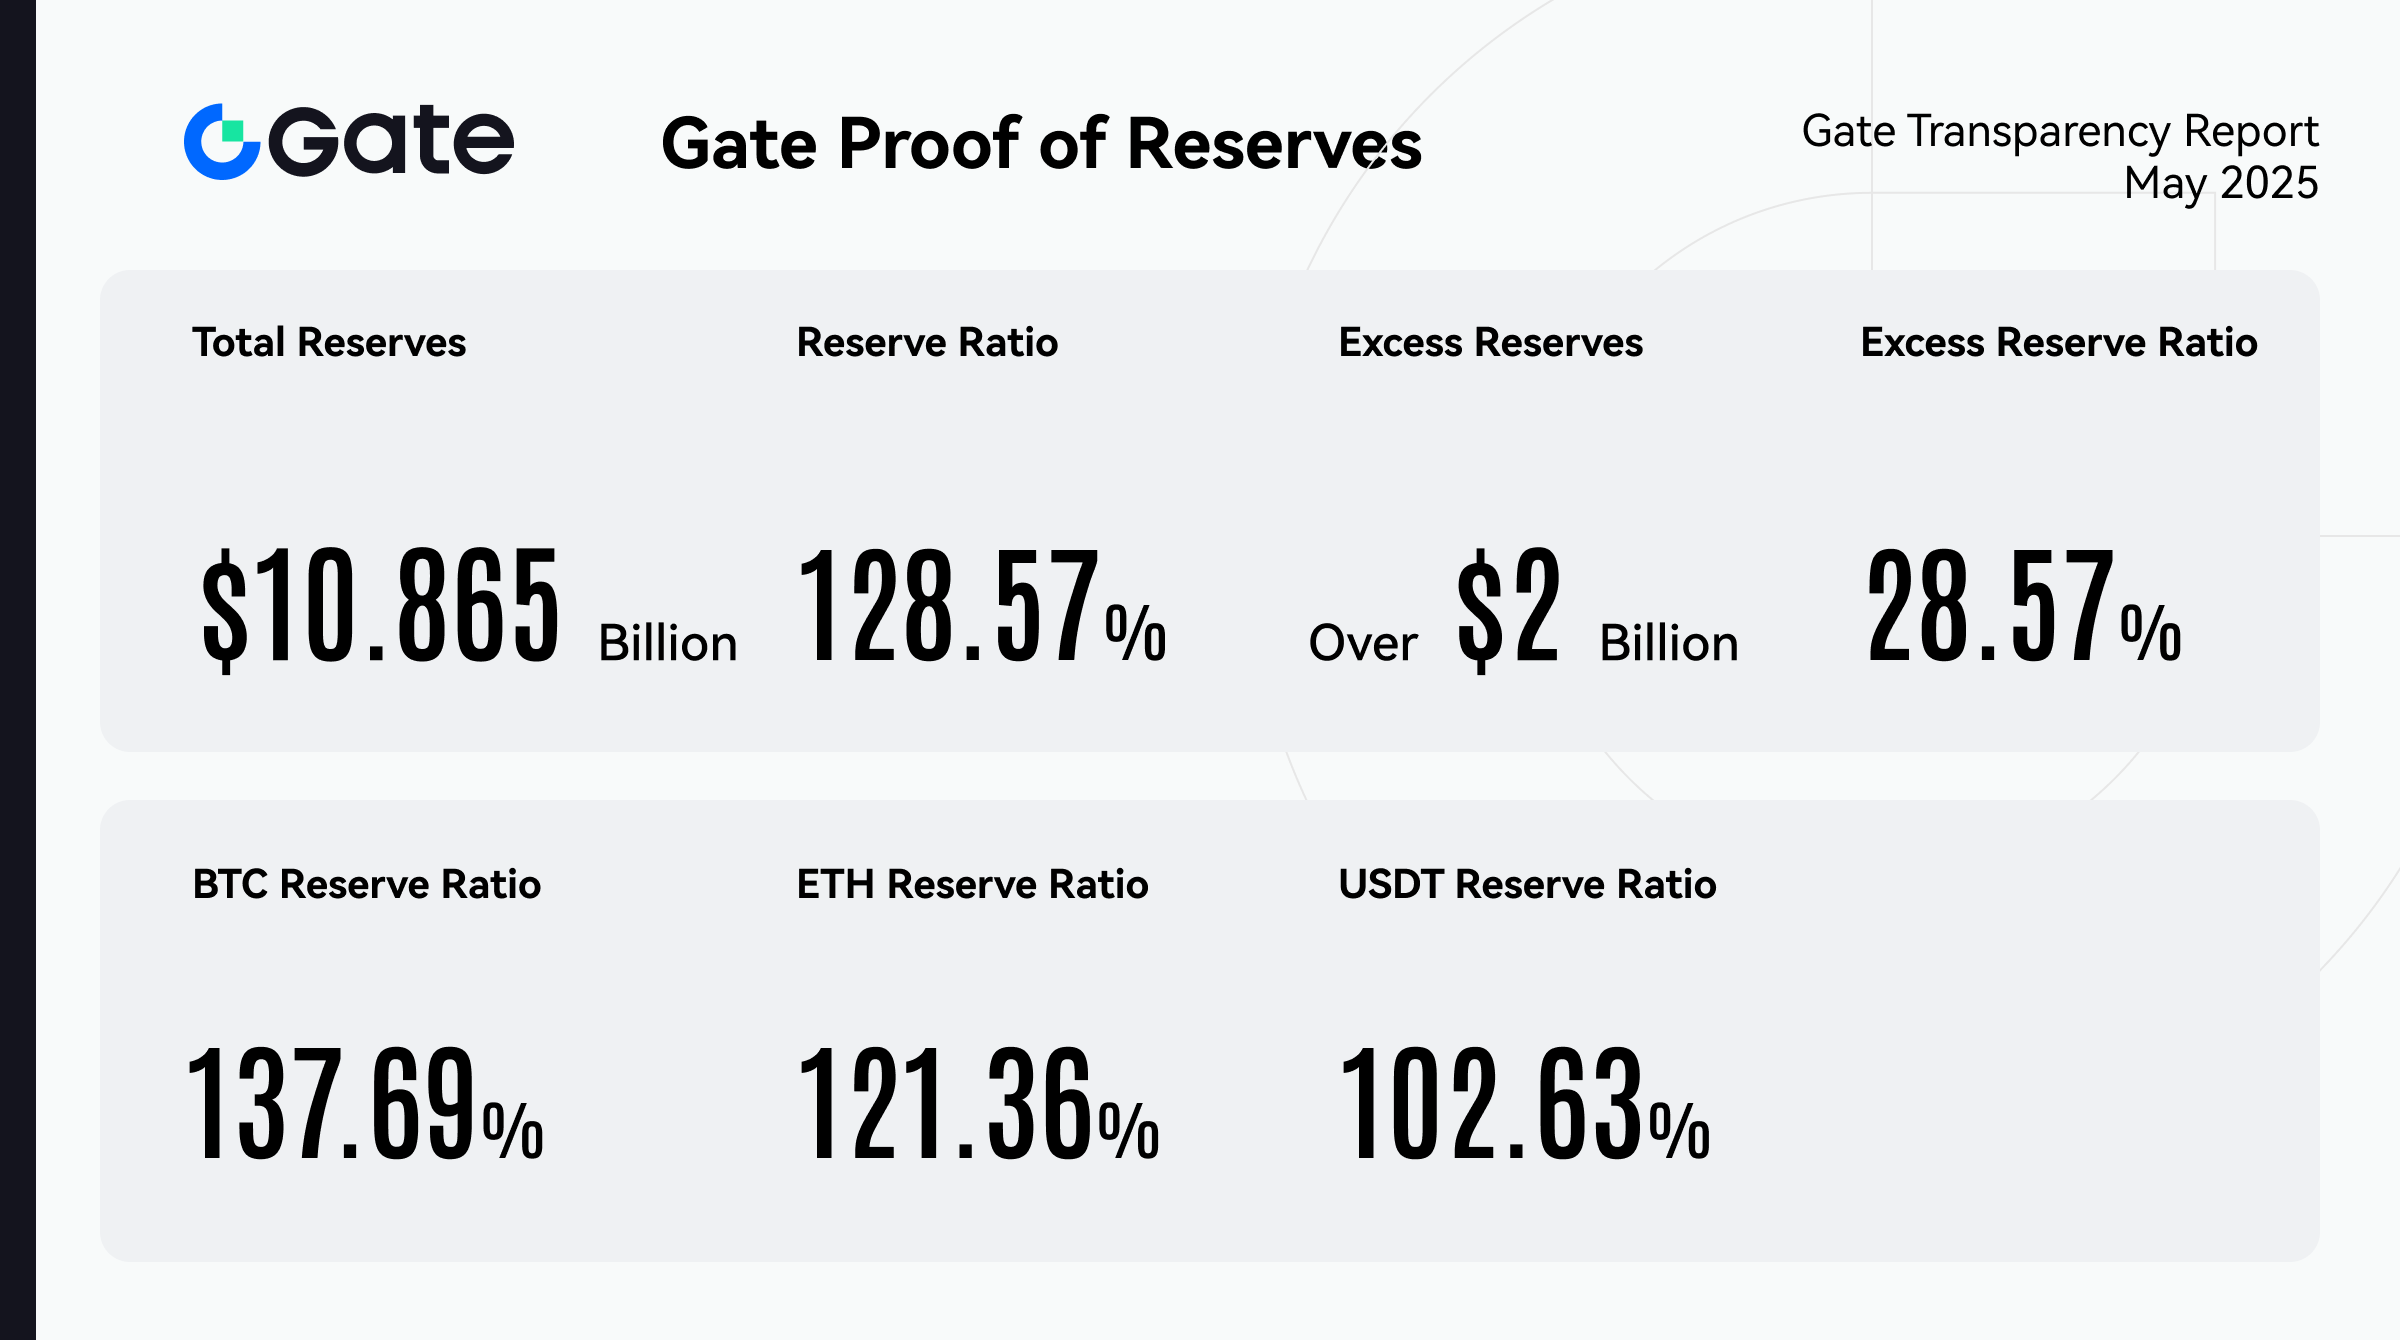Click the word Over before $2
This screenshot has width=2400, height=1340.
click(1363, 643)
